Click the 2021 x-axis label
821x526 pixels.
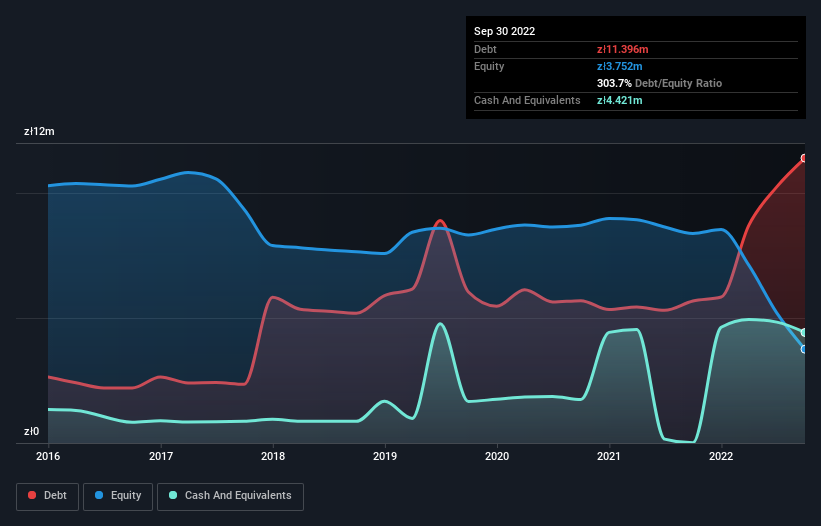609,456
